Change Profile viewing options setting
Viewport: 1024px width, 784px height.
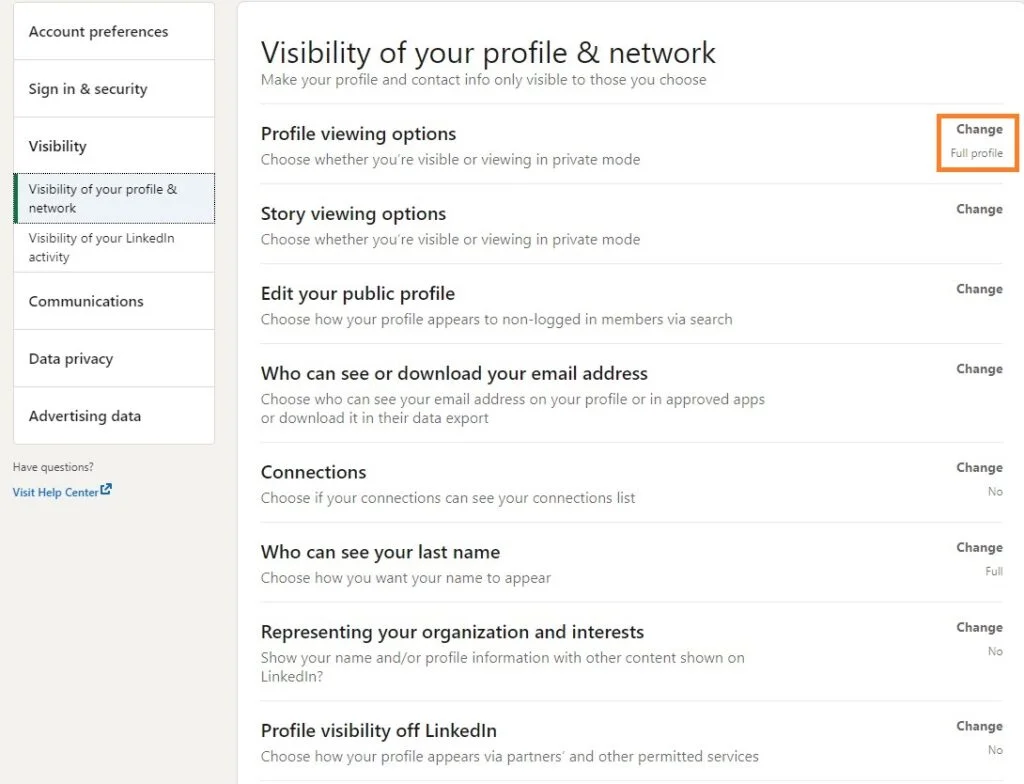[x=979, y=129]
